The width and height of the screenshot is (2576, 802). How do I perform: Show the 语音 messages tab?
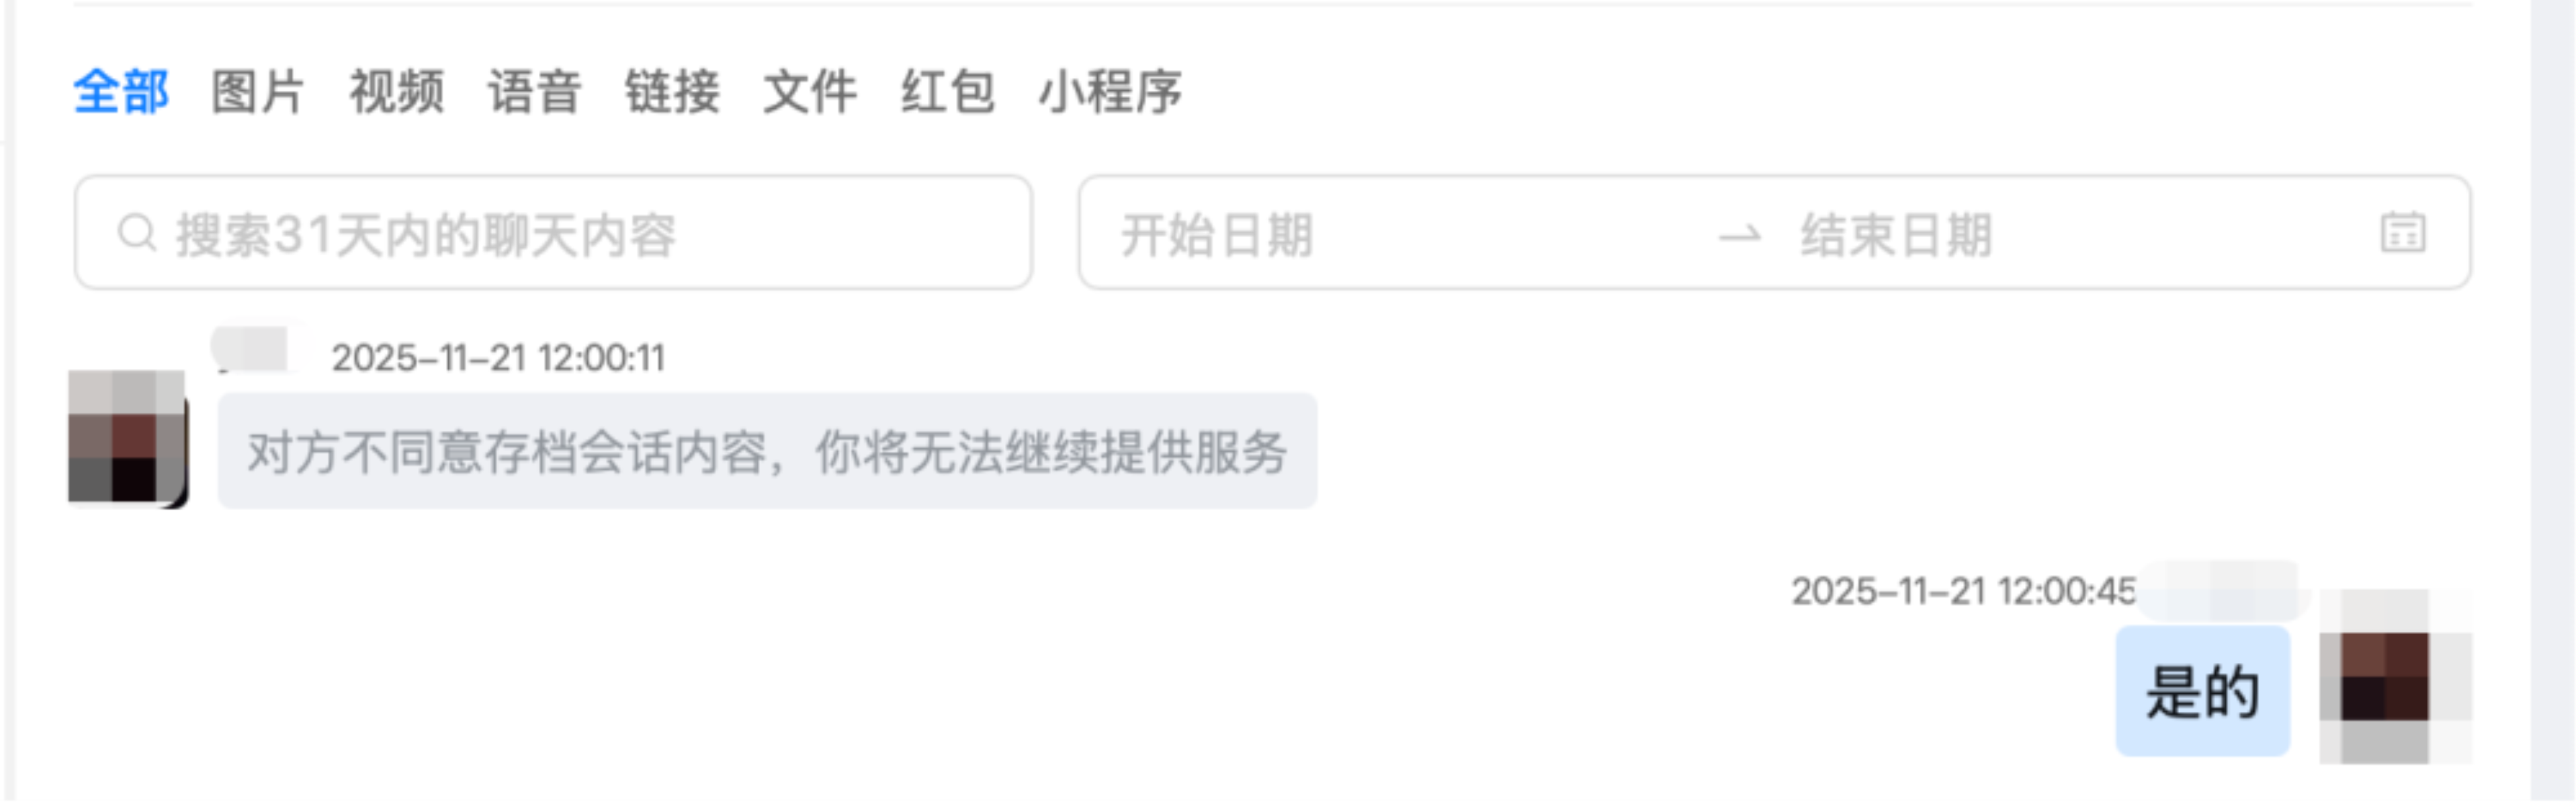point(534,92)
